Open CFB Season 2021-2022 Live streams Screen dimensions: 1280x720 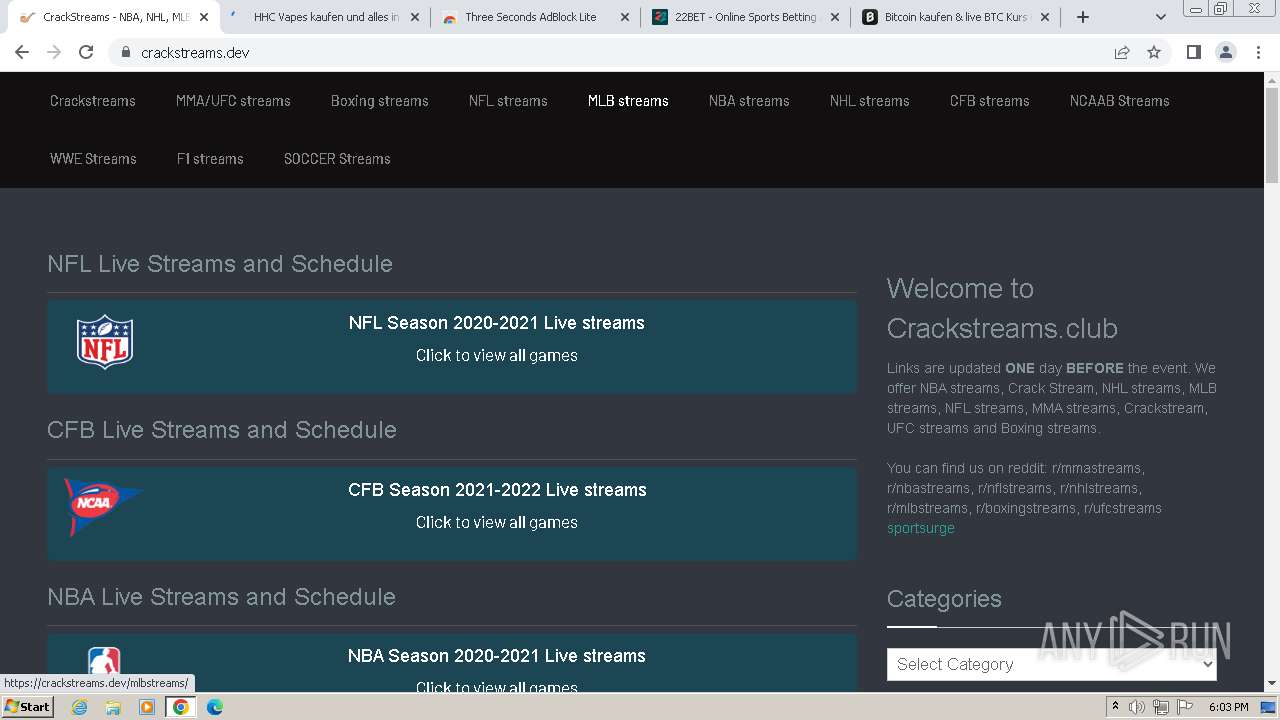(497, 490)
